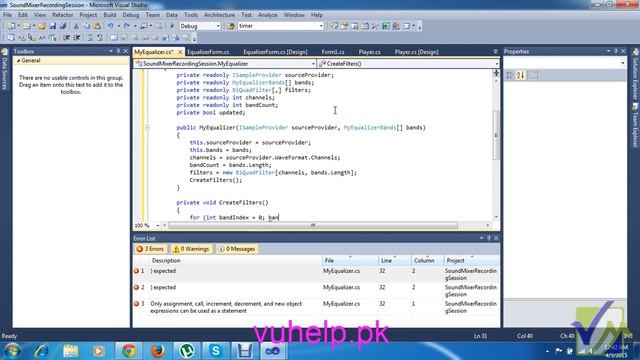Screen dimensions: 640x360
Task: Select error 3 'Only assignment, call' row
Action: (316, 307)
